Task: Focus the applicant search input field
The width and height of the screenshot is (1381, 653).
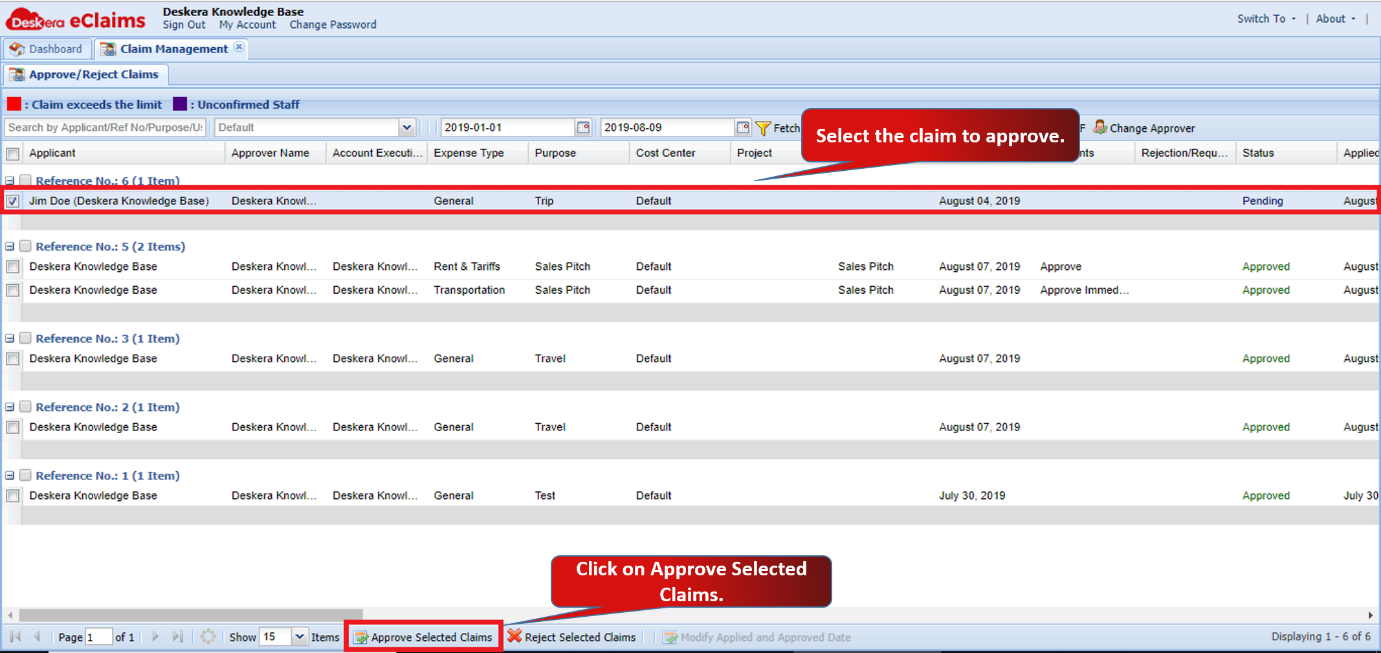Action: point(105,128)
